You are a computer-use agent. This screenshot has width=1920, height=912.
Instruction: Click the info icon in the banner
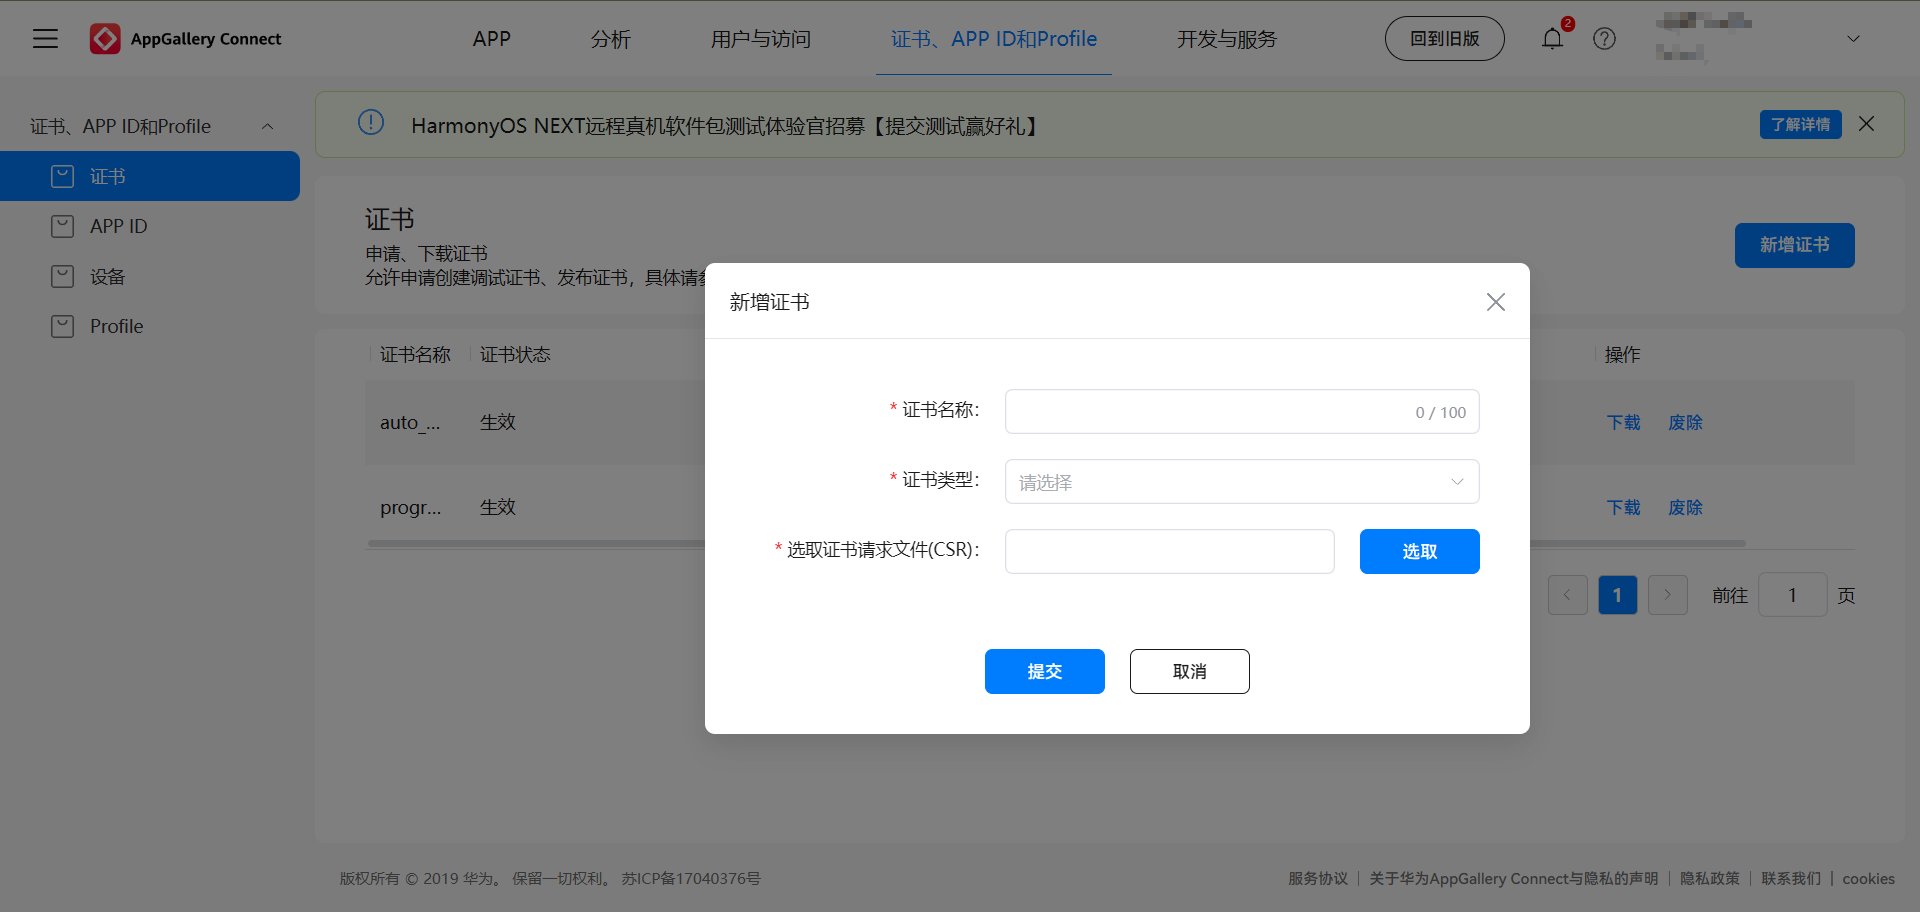point(371,123)
